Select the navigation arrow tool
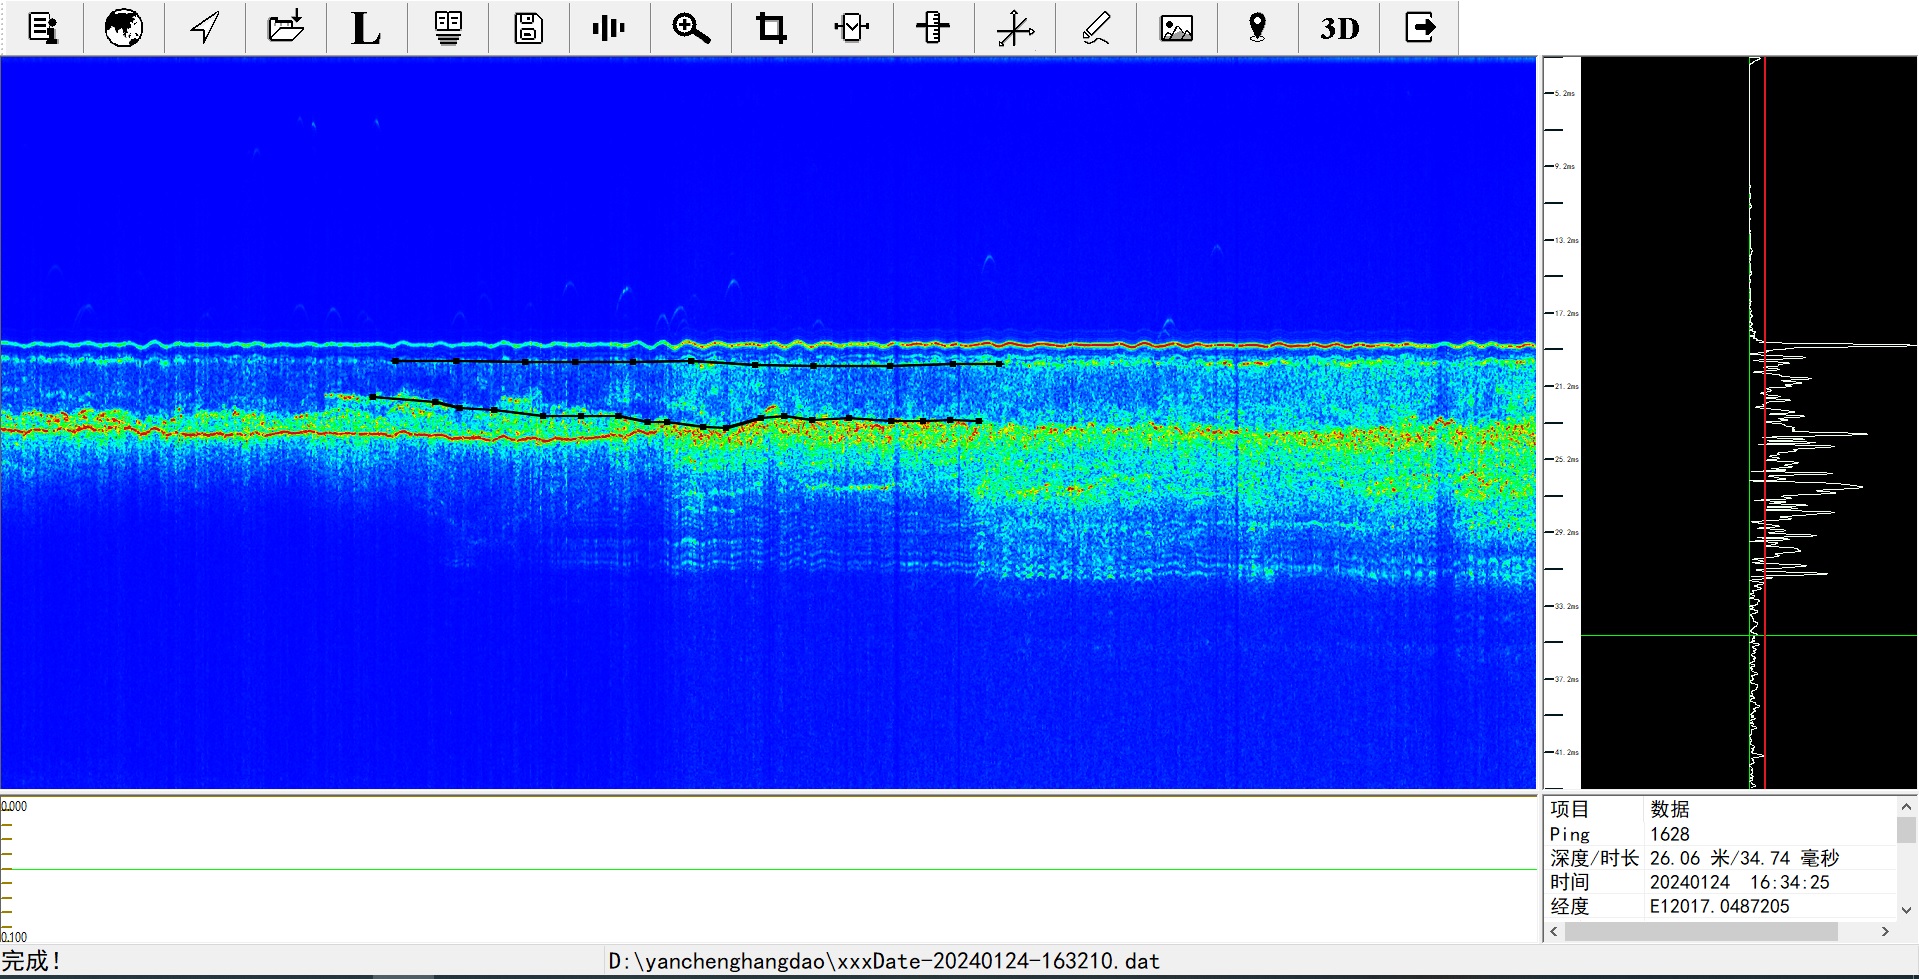Image resolution: width=1919 pixels, height=979 pixels. 205,28
